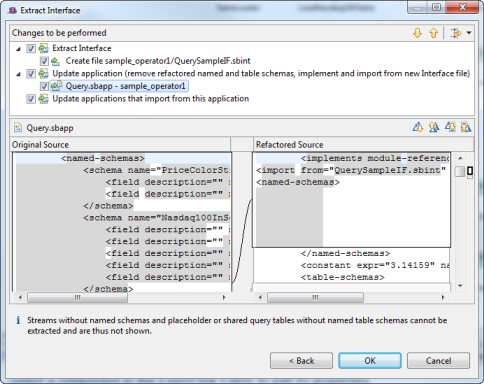Click third compare navigation icon
The height and width of the screenshot is (384, 484).
coord(450,127)
